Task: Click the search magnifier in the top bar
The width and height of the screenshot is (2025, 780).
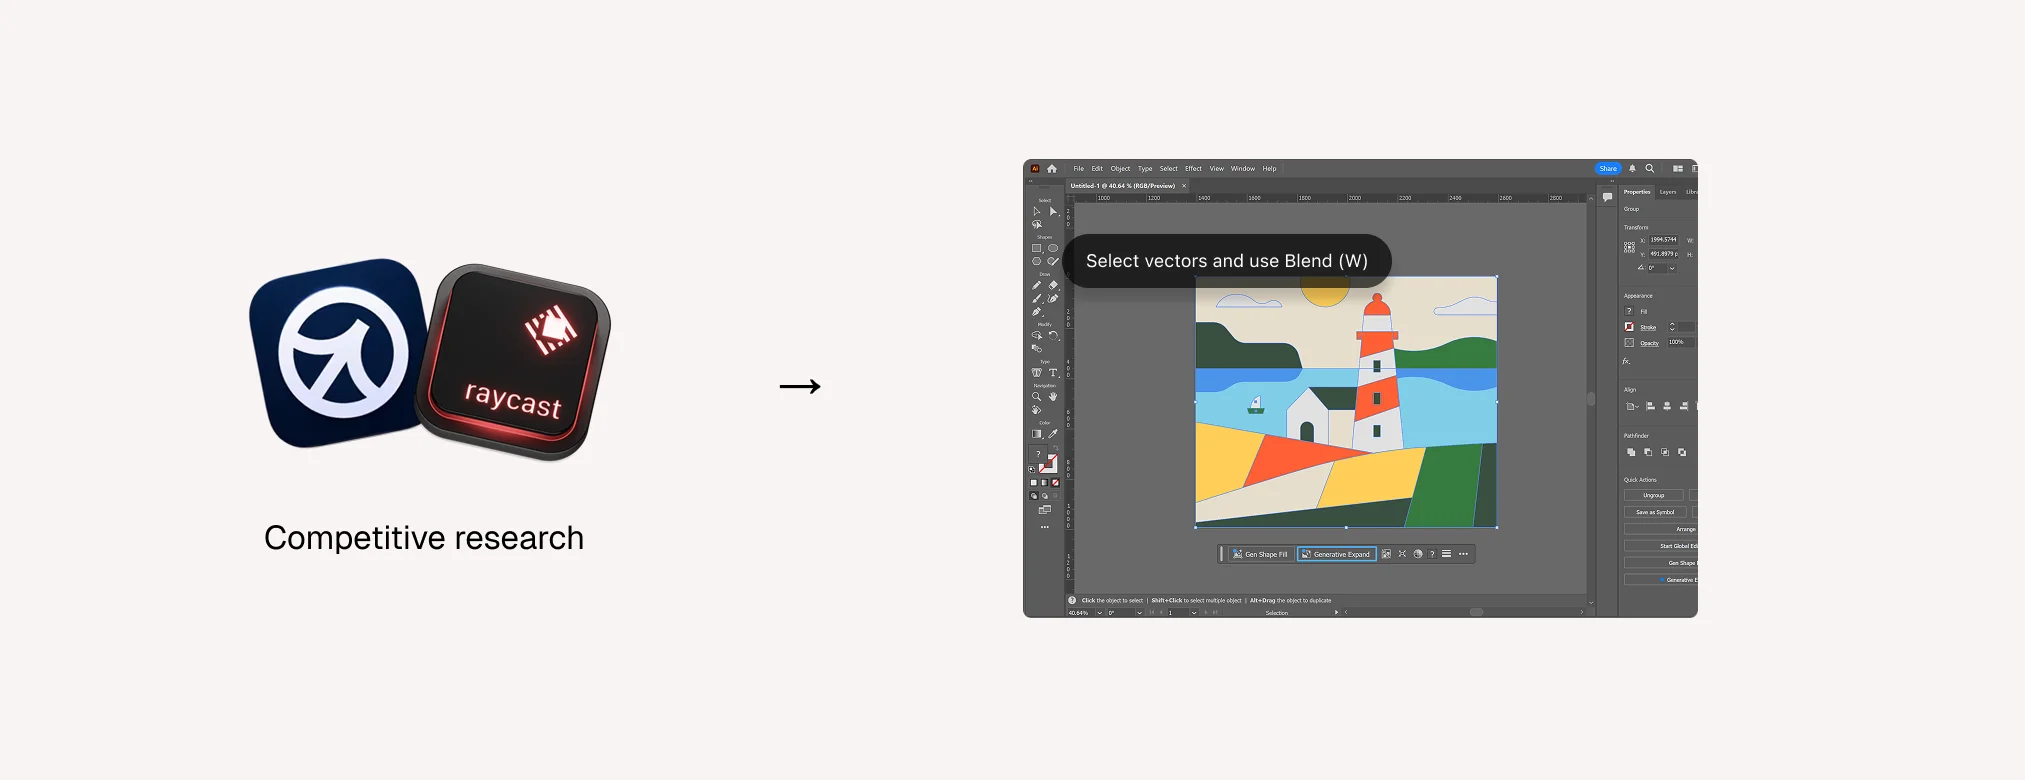Action: pos(1650,169)
